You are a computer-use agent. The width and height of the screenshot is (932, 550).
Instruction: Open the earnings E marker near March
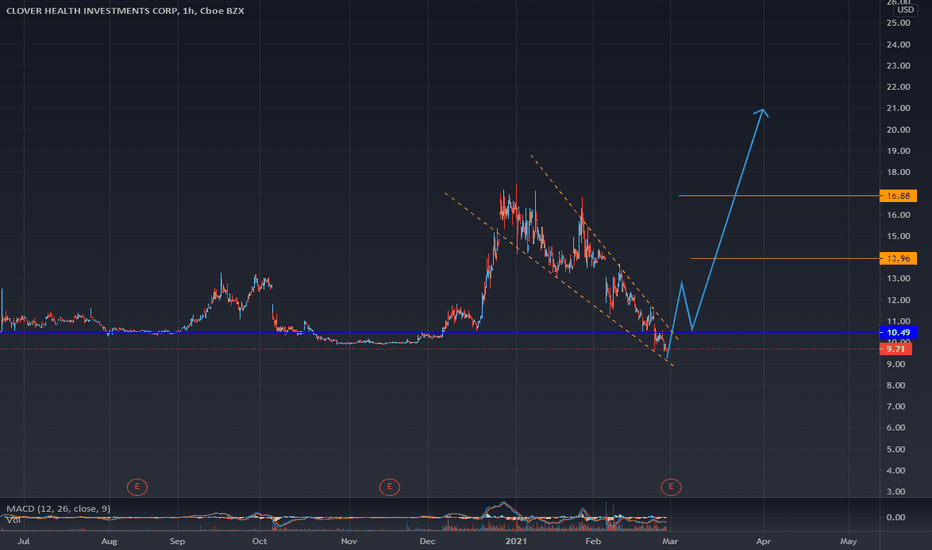(x=670, y=487)
